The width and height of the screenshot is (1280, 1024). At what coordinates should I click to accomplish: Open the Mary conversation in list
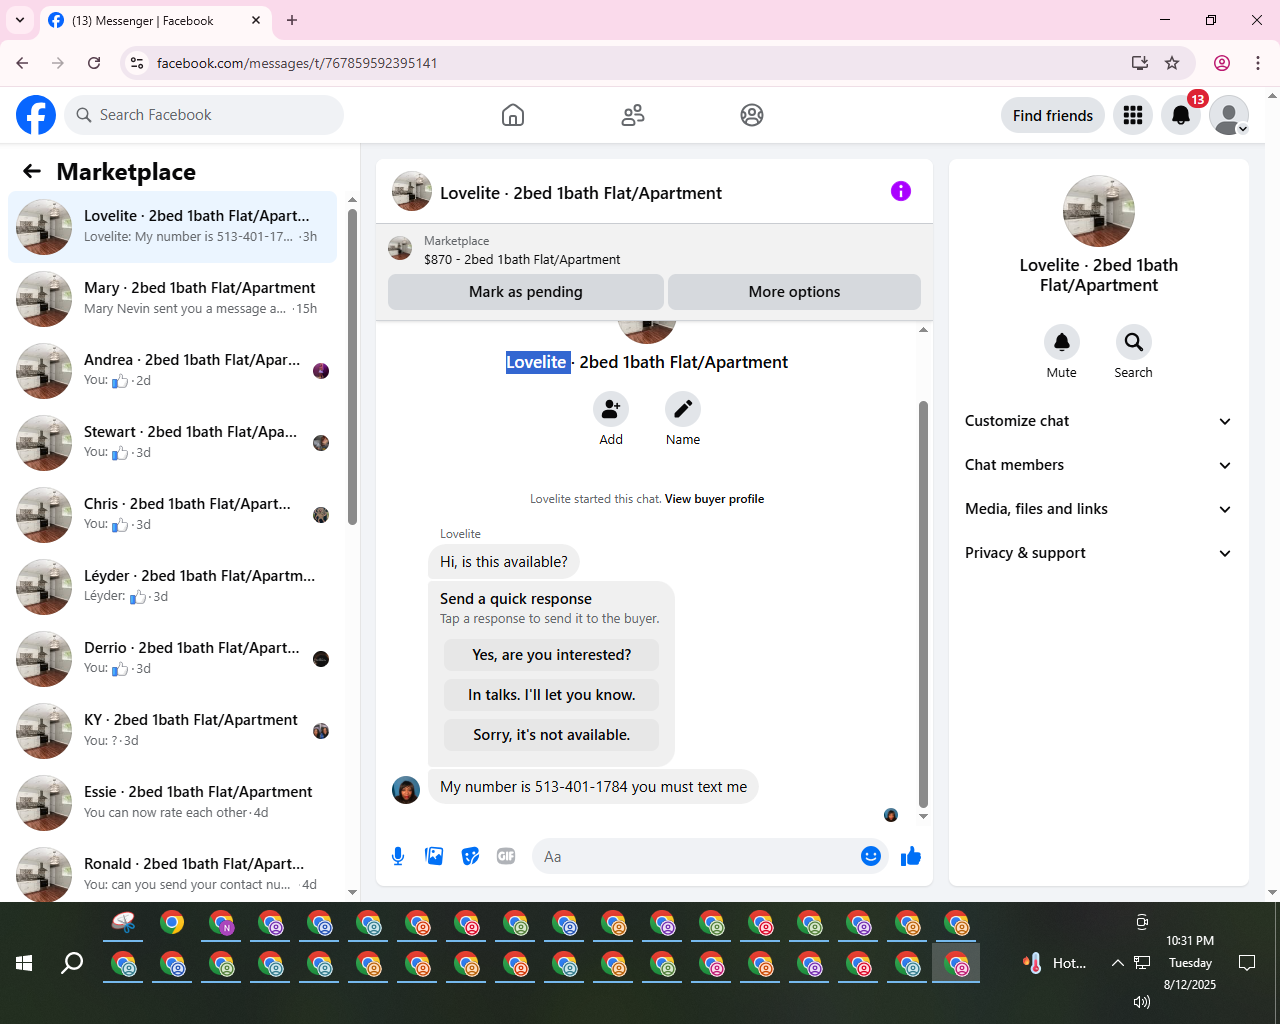coord(173,299)
